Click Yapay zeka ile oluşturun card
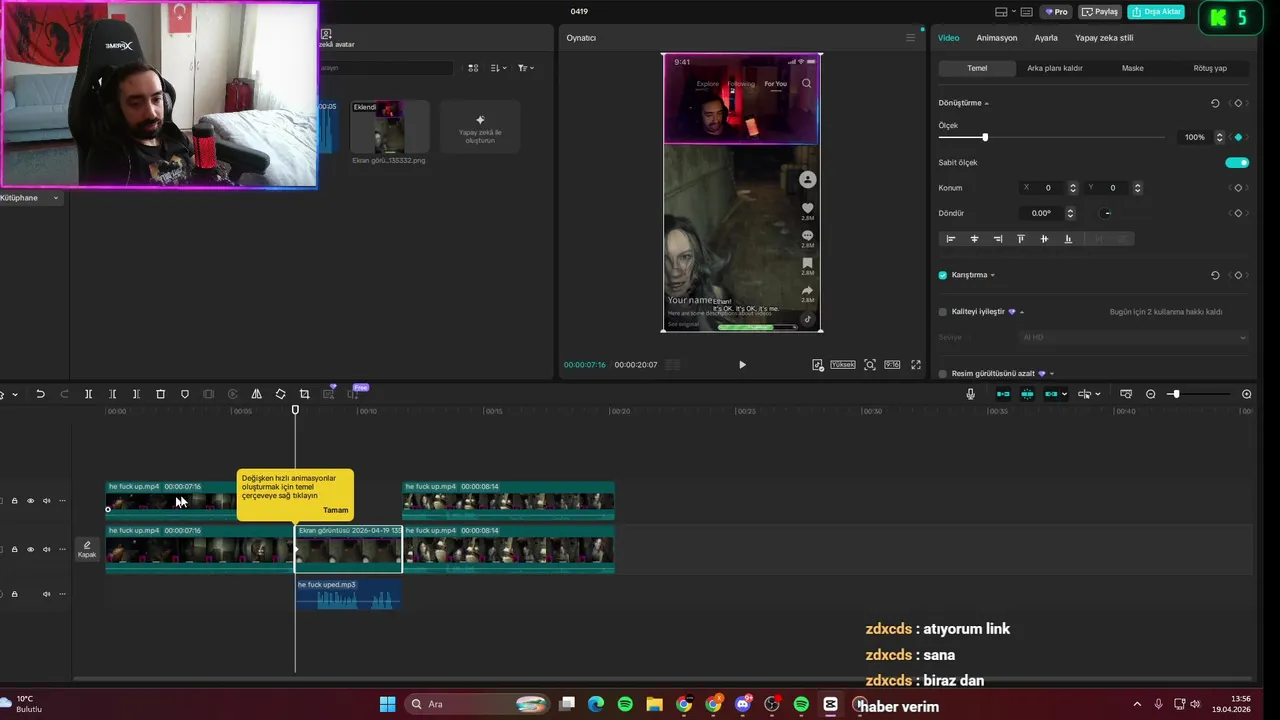This screenshot has width=1280, height=720. (480, 127)
